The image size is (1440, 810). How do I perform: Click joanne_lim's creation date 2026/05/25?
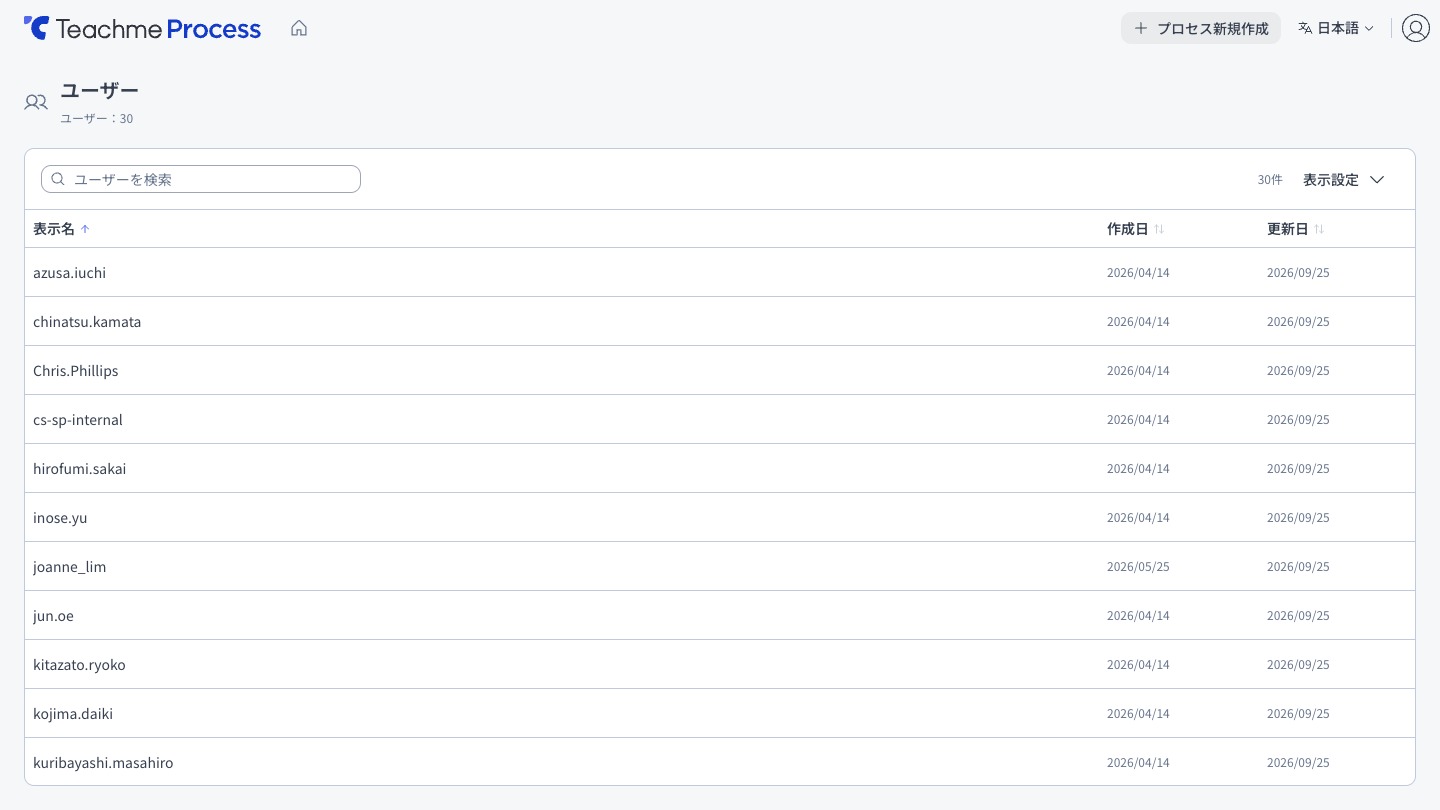(x=1138, y=567)
